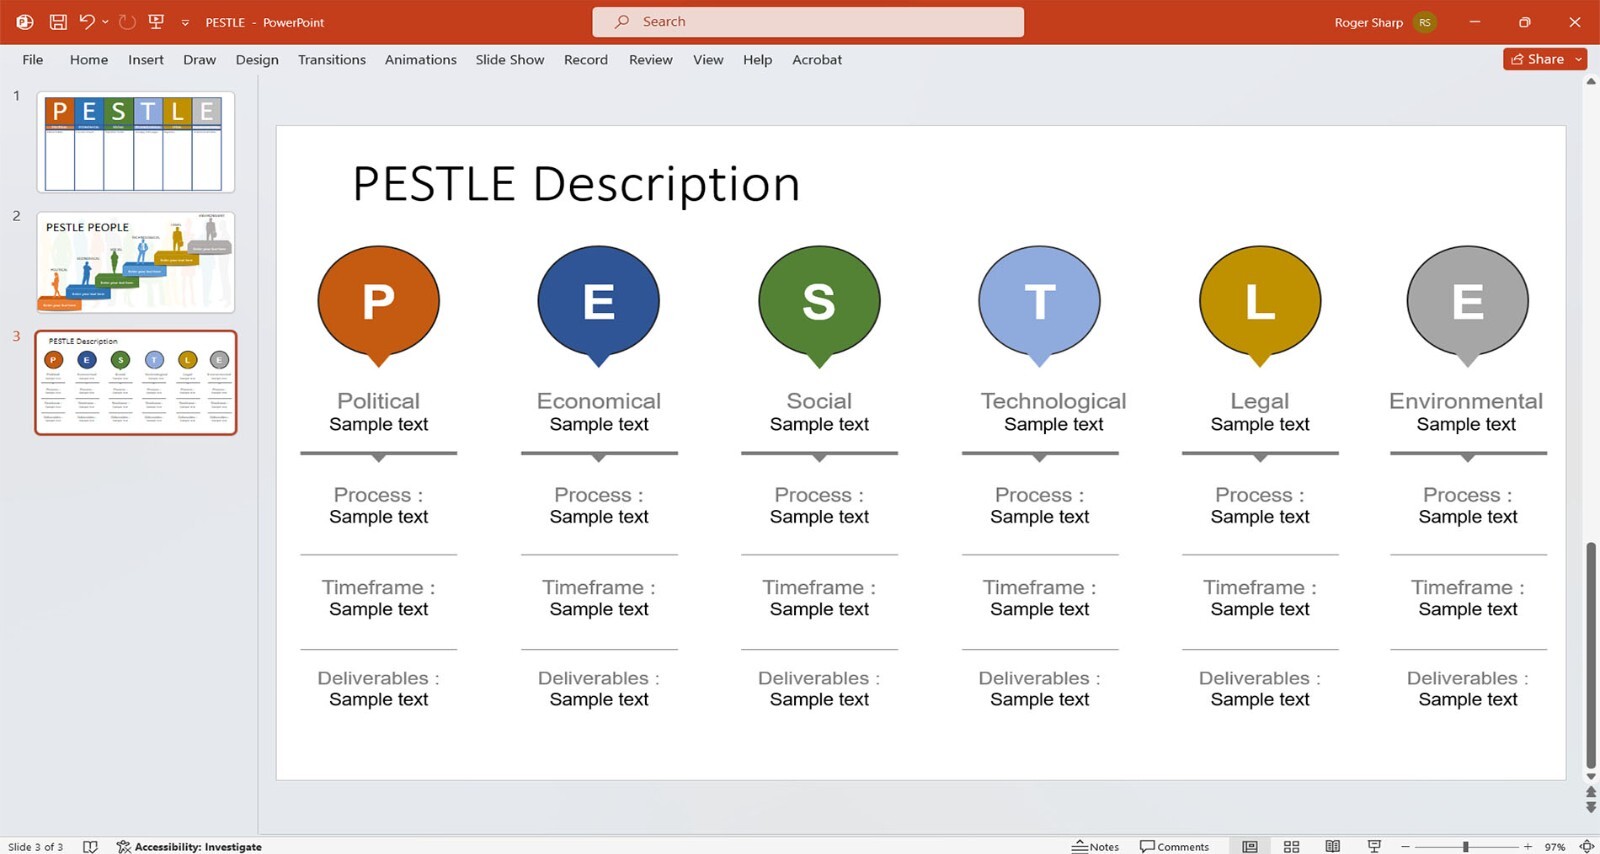The width and height of the screenshot is (1600, 854).
Task: Toggle the Notes pane
Action: coord(1095,846)
